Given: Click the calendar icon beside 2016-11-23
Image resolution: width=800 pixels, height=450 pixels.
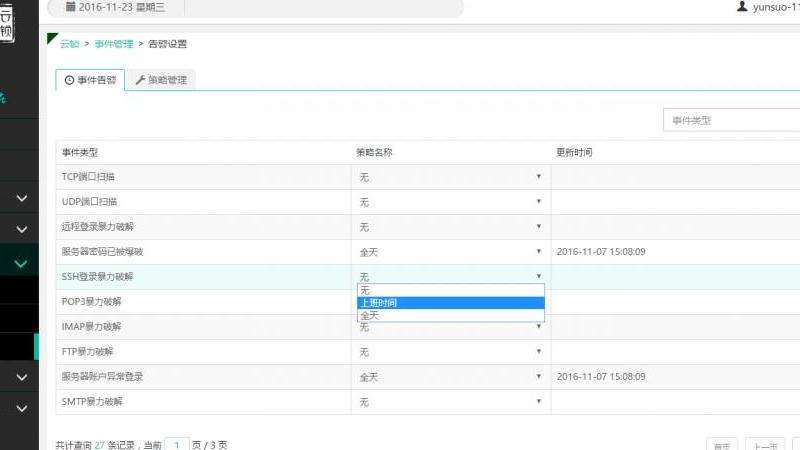Looking at the screenshot, I should (71, 7).
